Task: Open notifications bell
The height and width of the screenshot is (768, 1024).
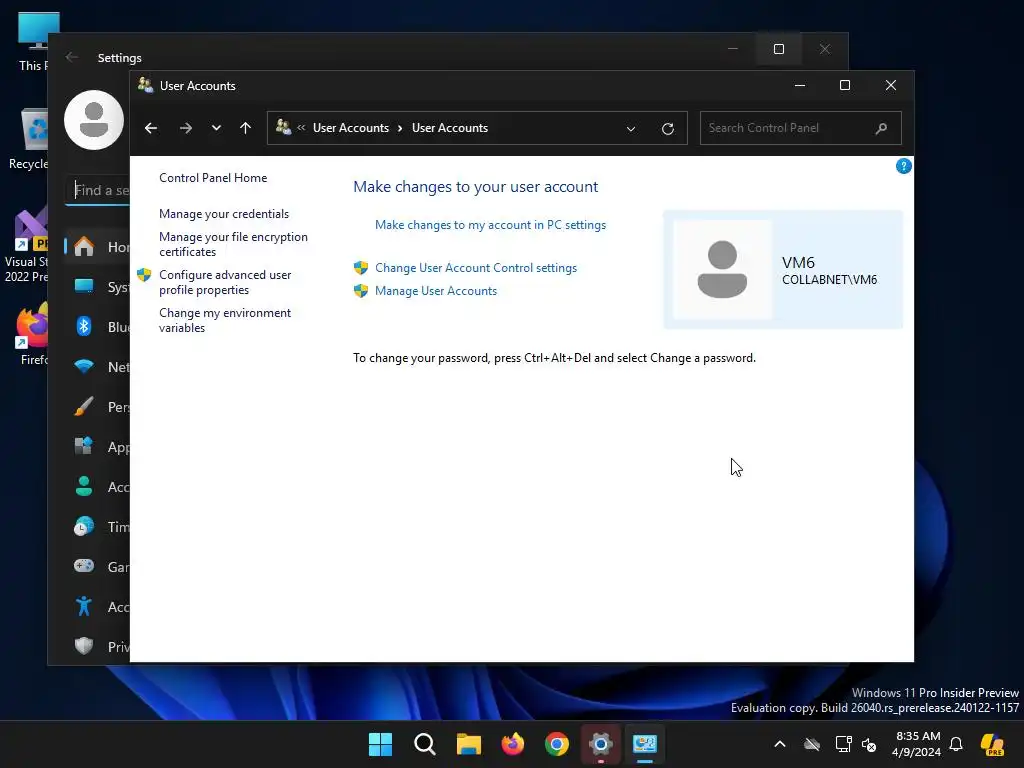Action: [956, 744]
